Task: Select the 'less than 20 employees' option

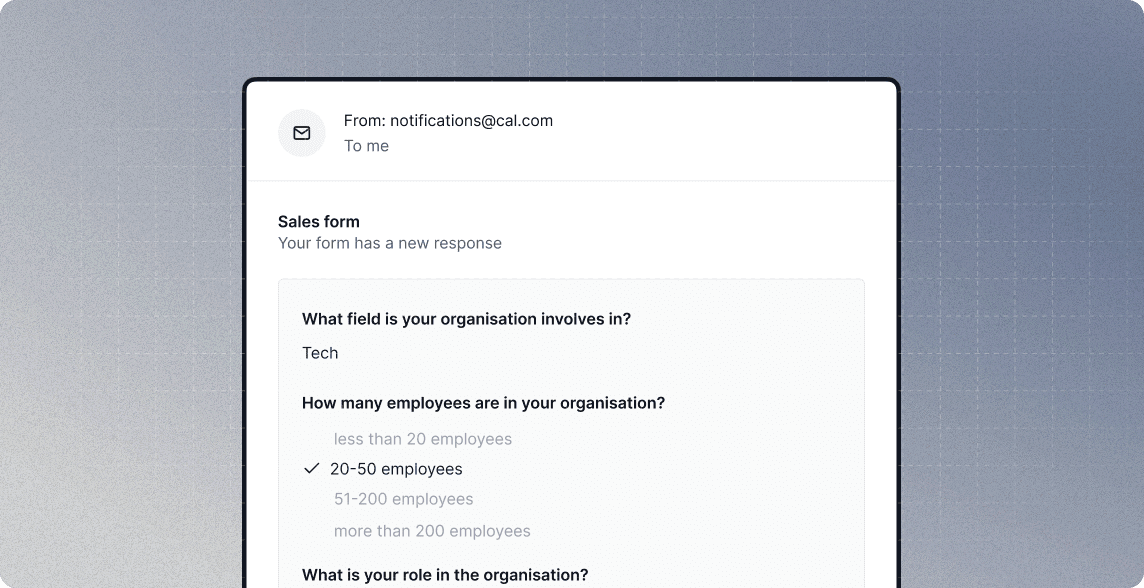Action: (422, 438)
